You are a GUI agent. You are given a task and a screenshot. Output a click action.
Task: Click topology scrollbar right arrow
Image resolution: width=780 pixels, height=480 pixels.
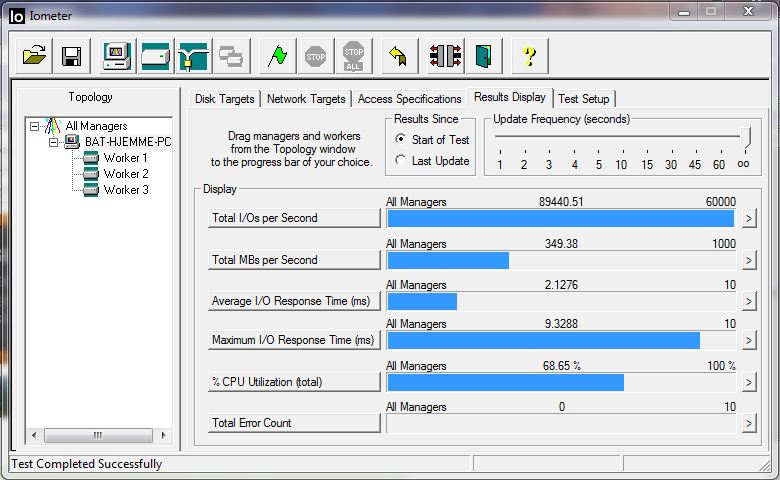pos(163,436)
